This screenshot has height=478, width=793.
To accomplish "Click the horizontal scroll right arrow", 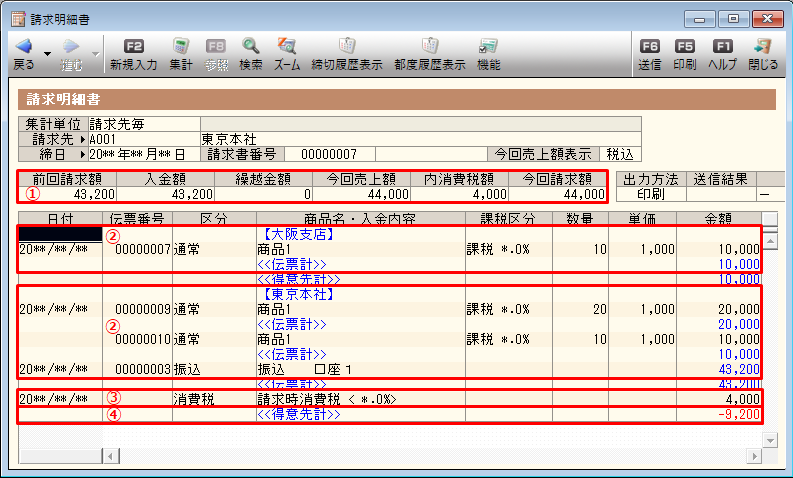I will tap(754, 456).
